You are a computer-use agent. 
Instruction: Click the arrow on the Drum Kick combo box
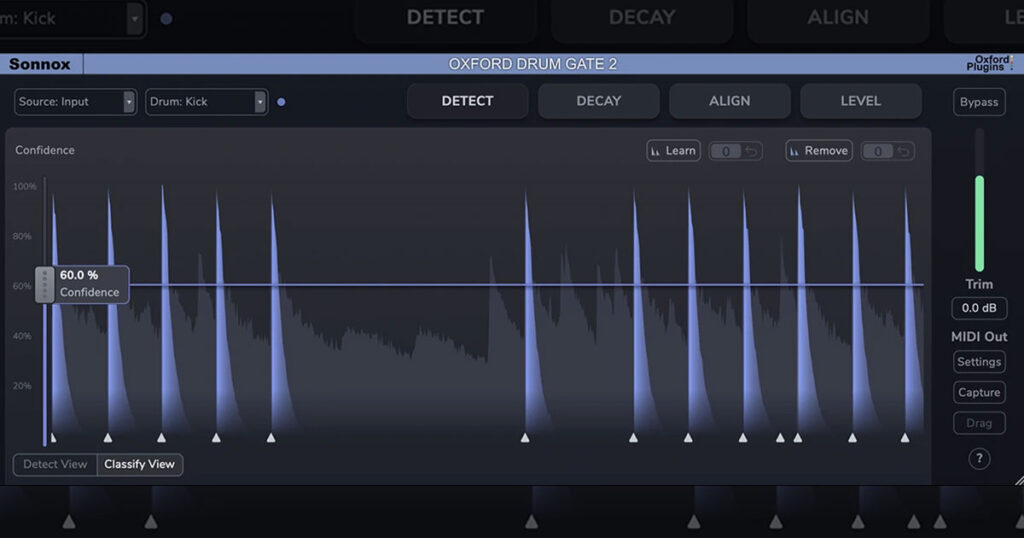coord(260,102)
